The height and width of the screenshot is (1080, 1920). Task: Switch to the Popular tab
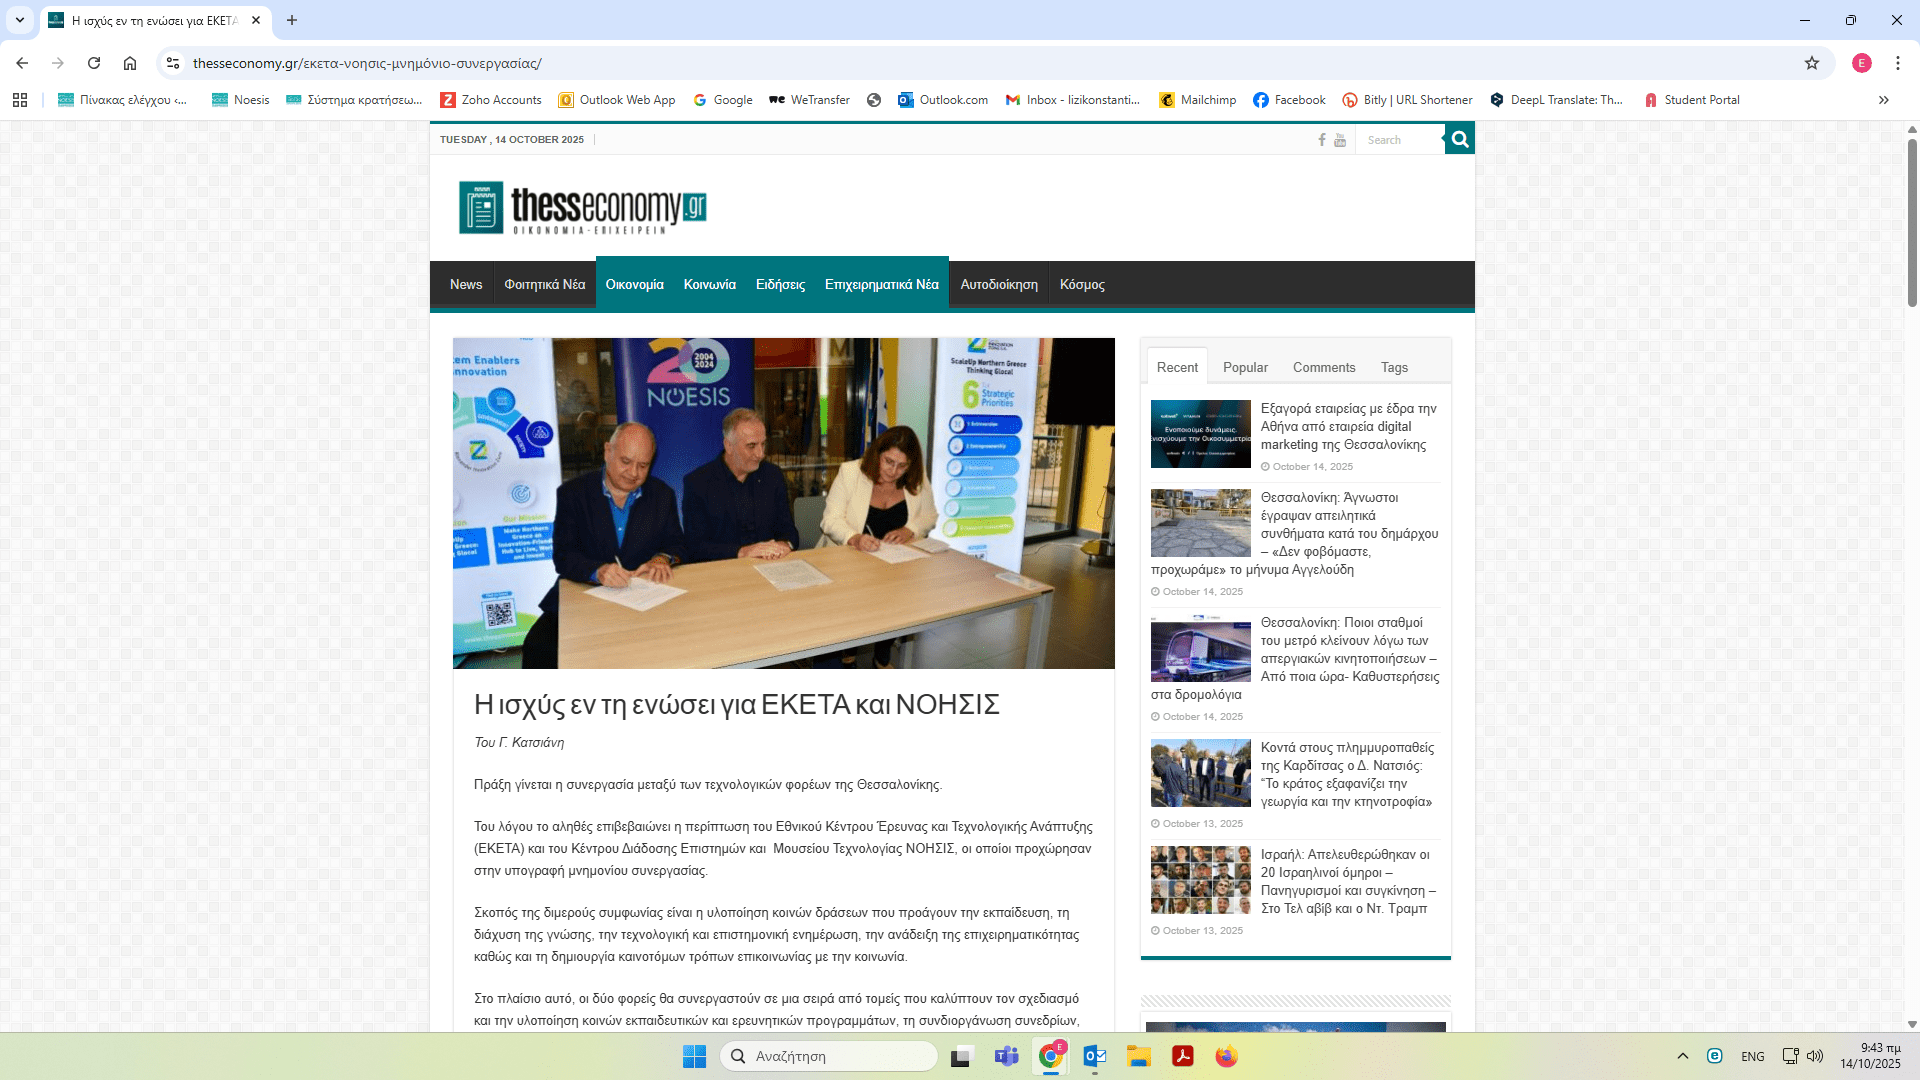1245,367
